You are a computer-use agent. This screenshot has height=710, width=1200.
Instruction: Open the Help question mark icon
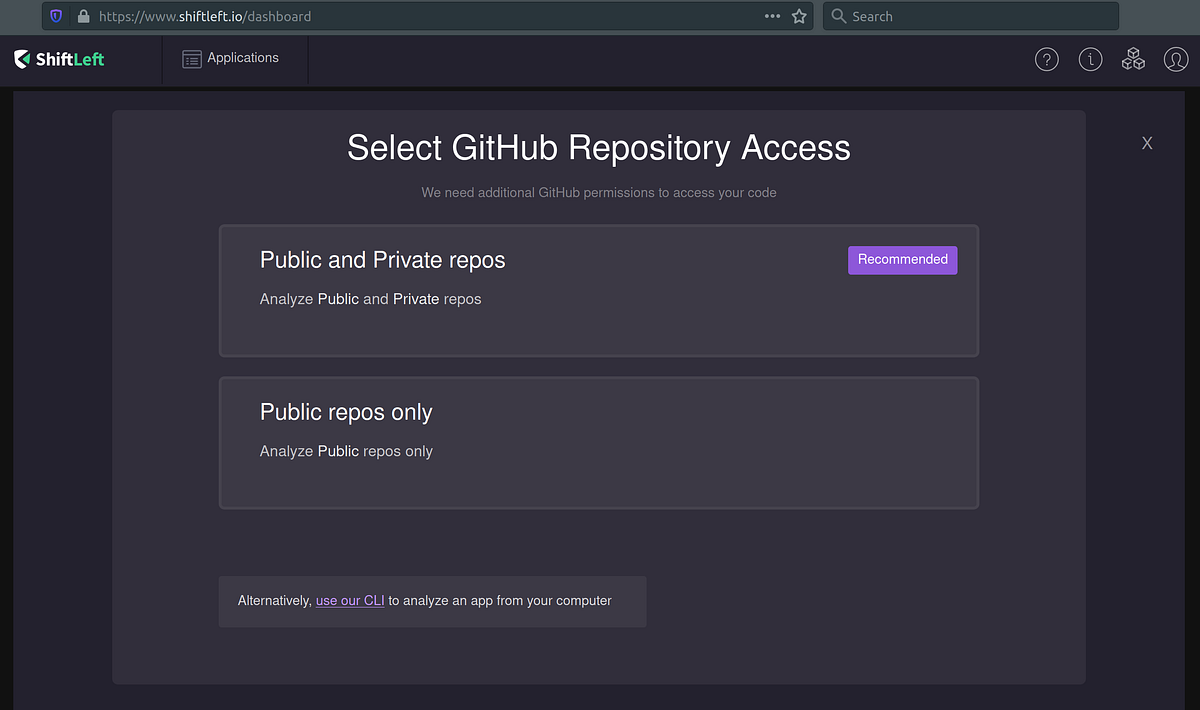(1046, 59)
